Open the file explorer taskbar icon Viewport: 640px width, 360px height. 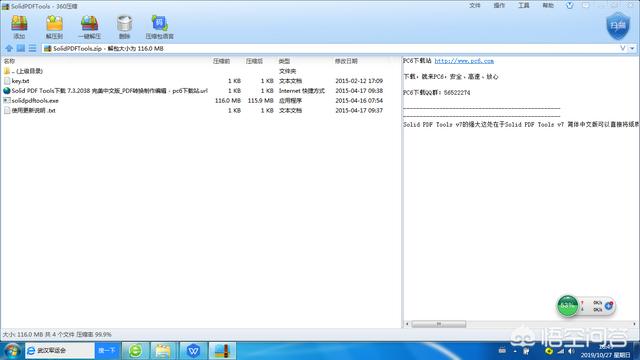click(164, 351)
